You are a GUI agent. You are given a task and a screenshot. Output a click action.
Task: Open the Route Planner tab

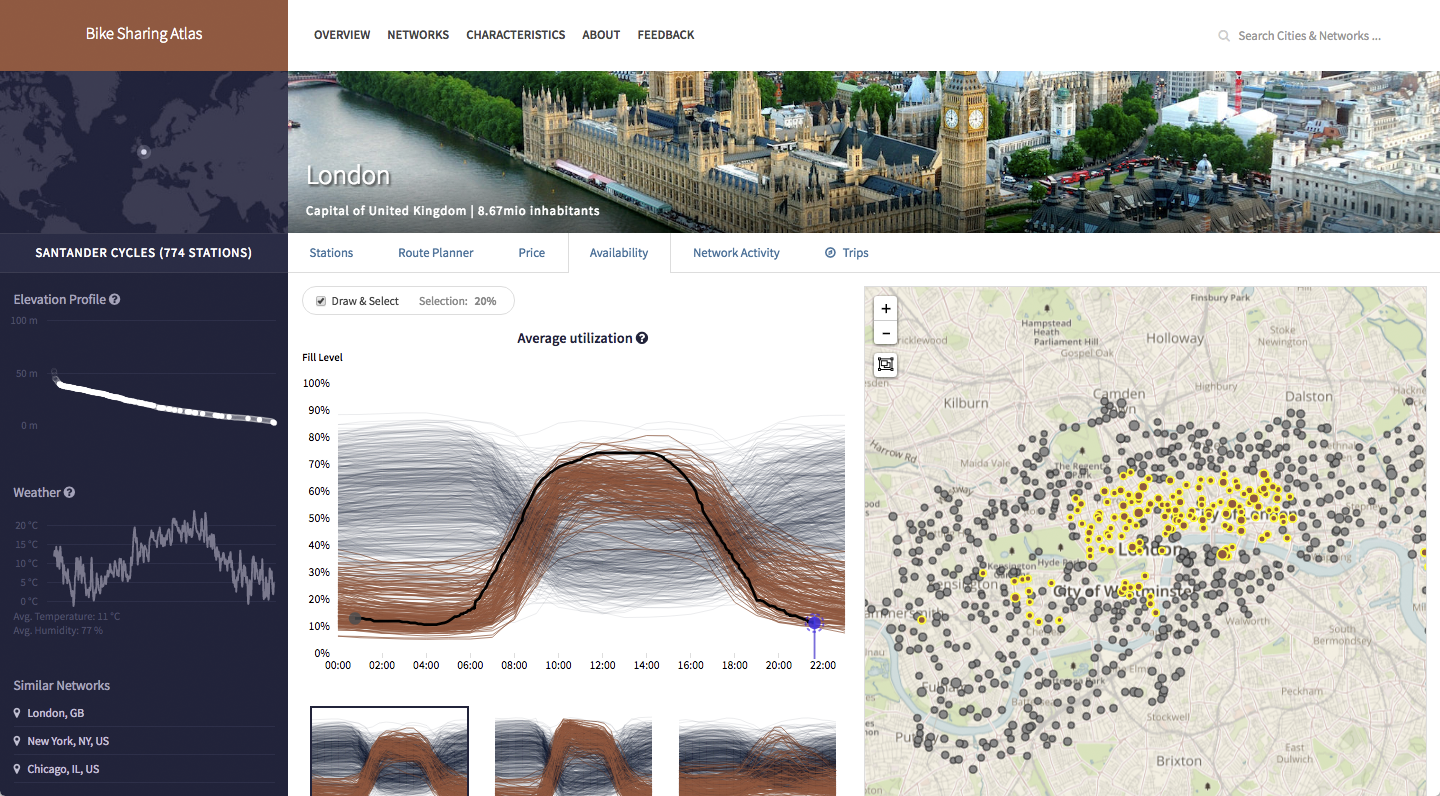[x=436, y=253]
